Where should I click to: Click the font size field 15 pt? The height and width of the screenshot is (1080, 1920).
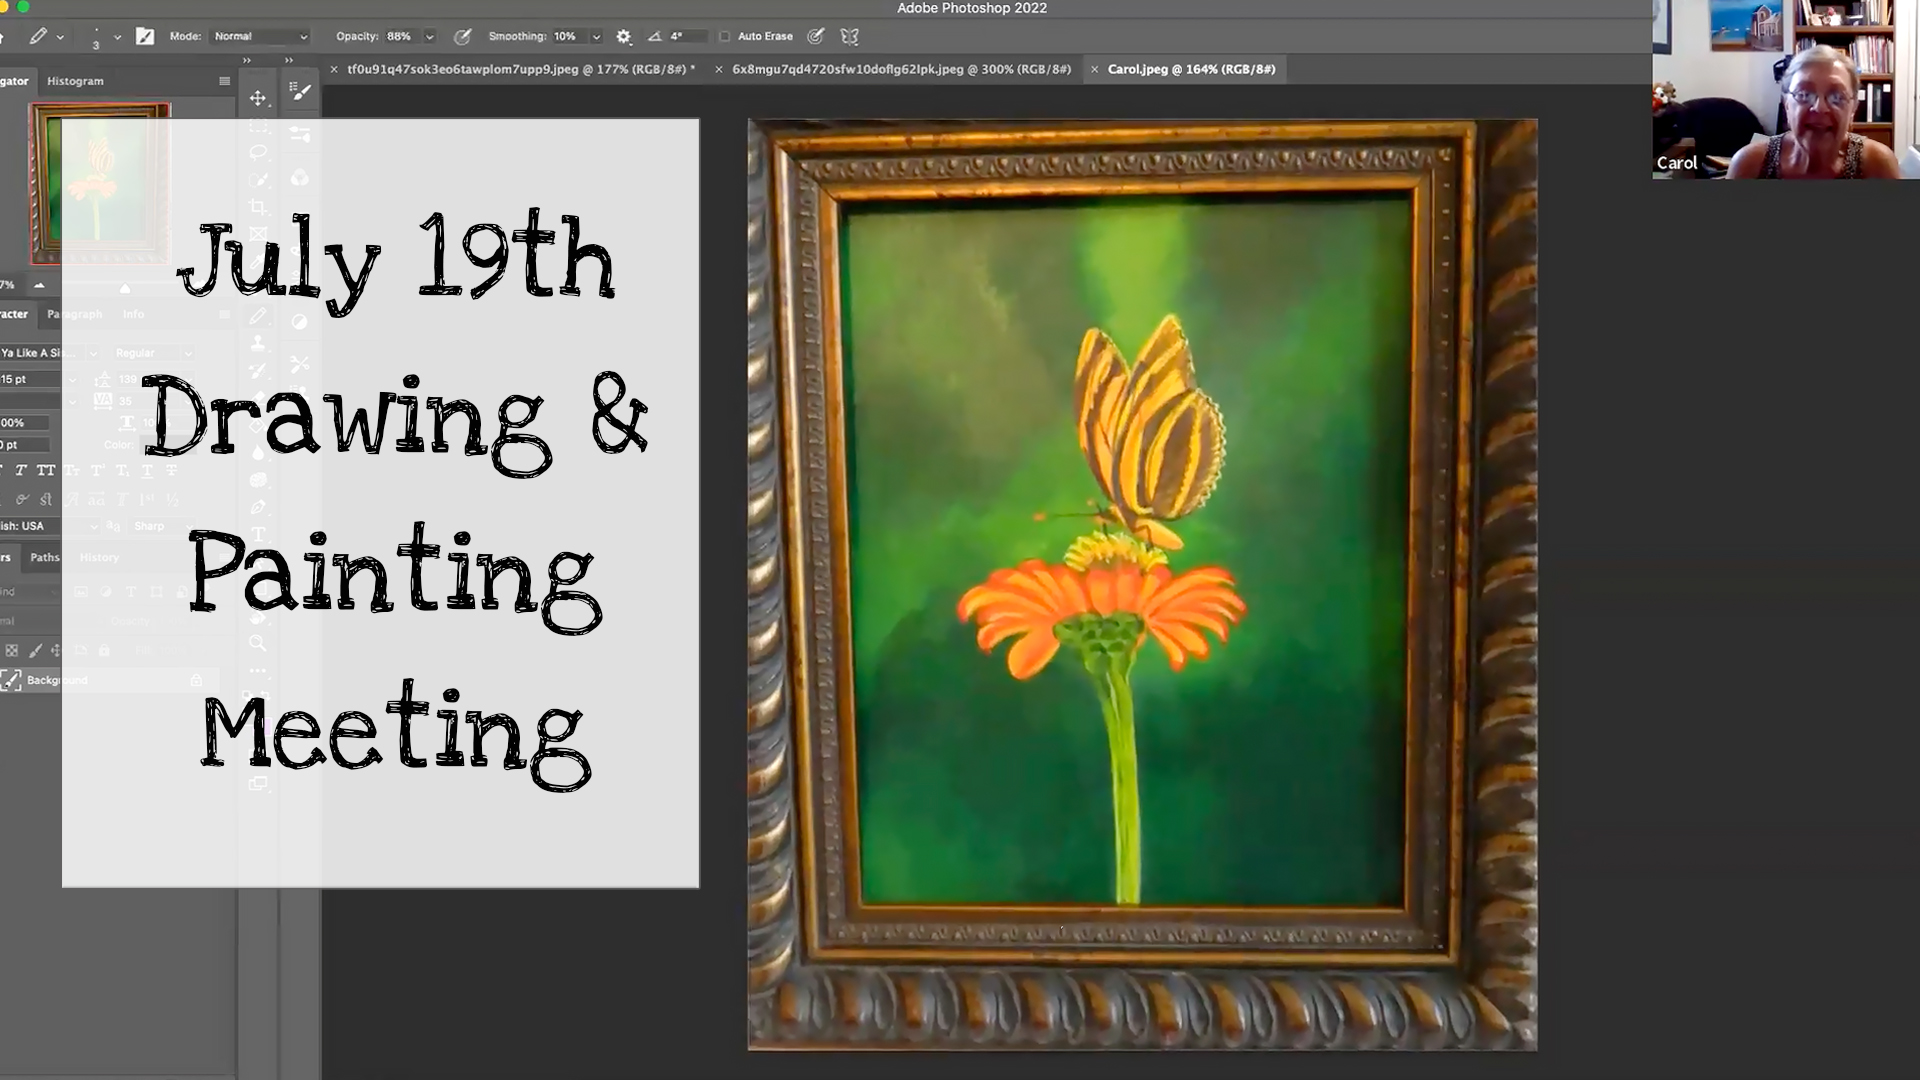pos(32,380)
